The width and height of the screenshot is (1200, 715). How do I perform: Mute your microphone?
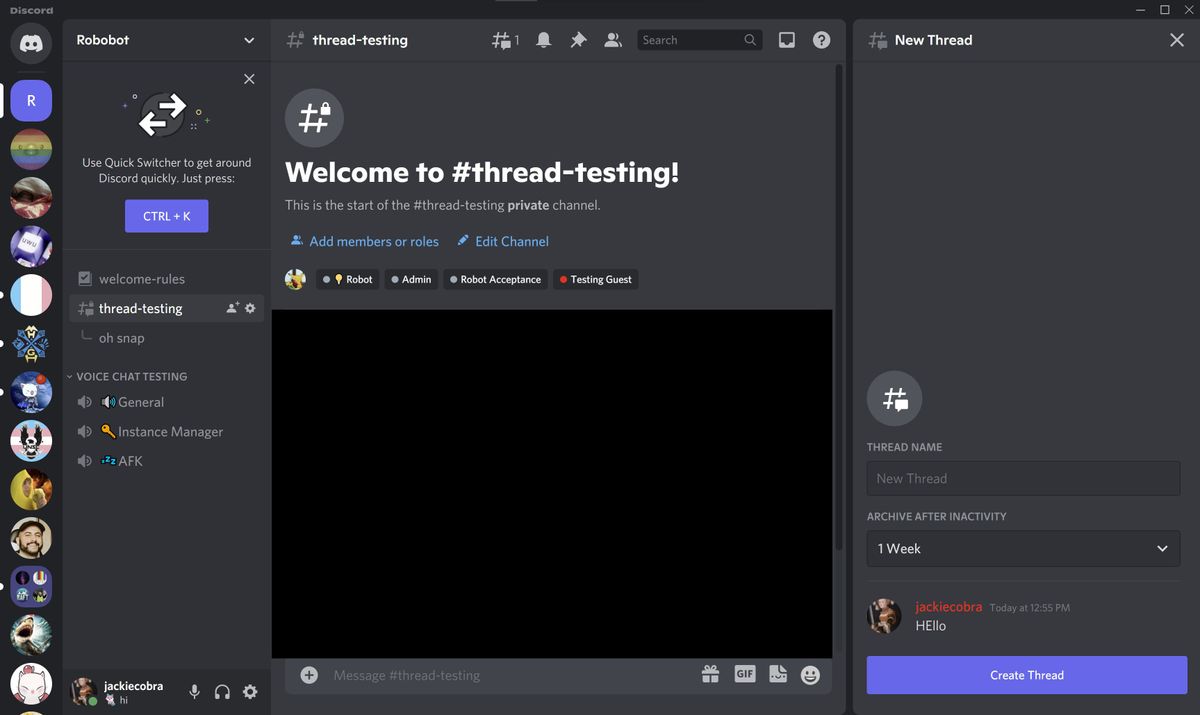(x=194, y=691)
